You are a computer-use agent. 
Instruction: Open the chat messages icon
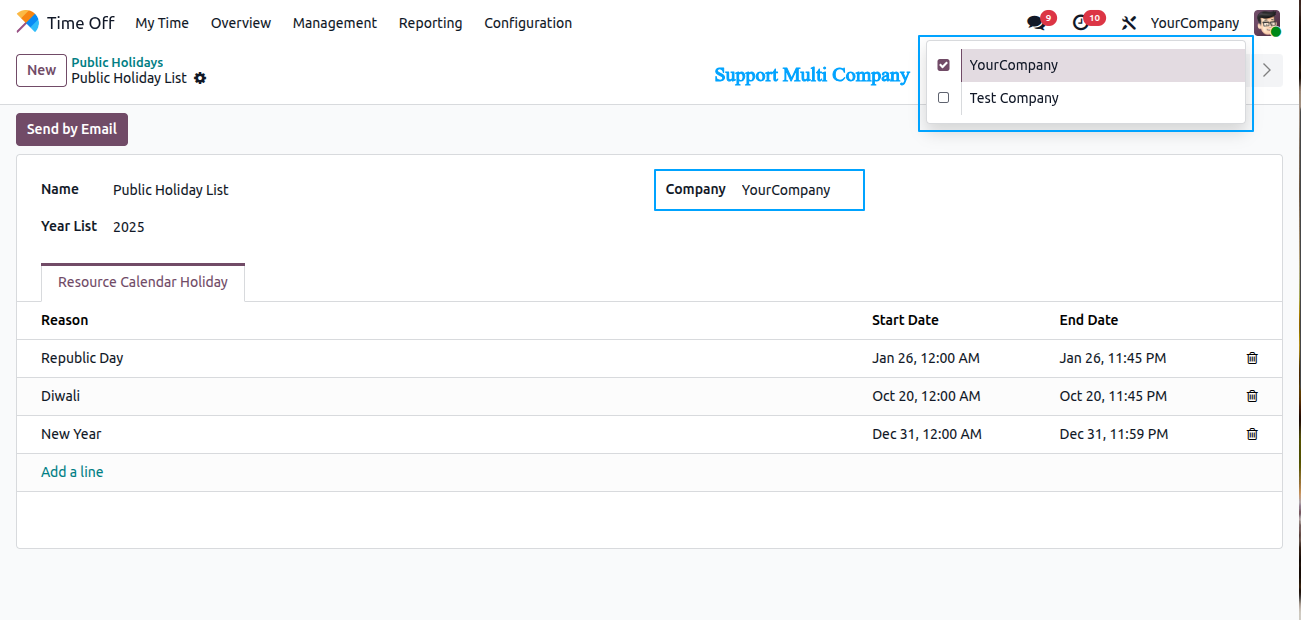(1036, 23)
